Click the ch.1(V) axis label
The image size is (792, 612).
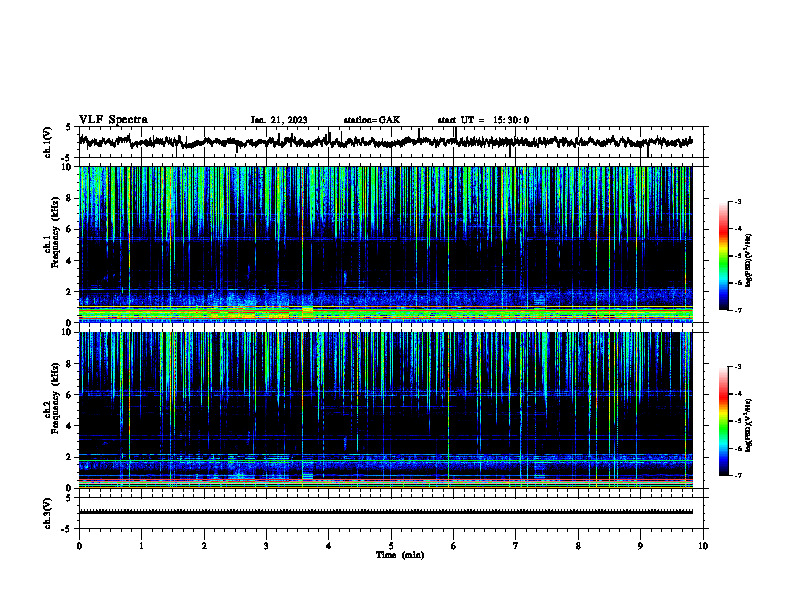[48, 142]
